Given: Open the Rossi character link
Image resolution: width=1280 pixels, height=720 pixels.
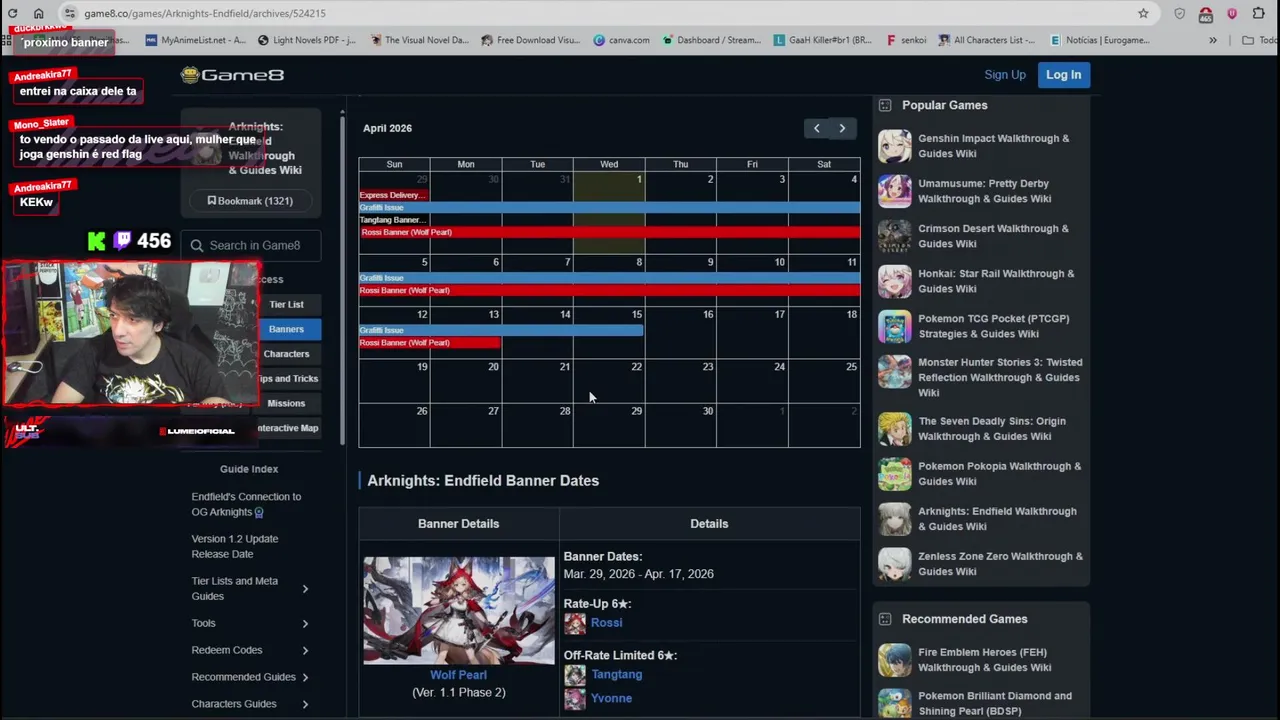Looking at the screenshot, I should point(606,623).
